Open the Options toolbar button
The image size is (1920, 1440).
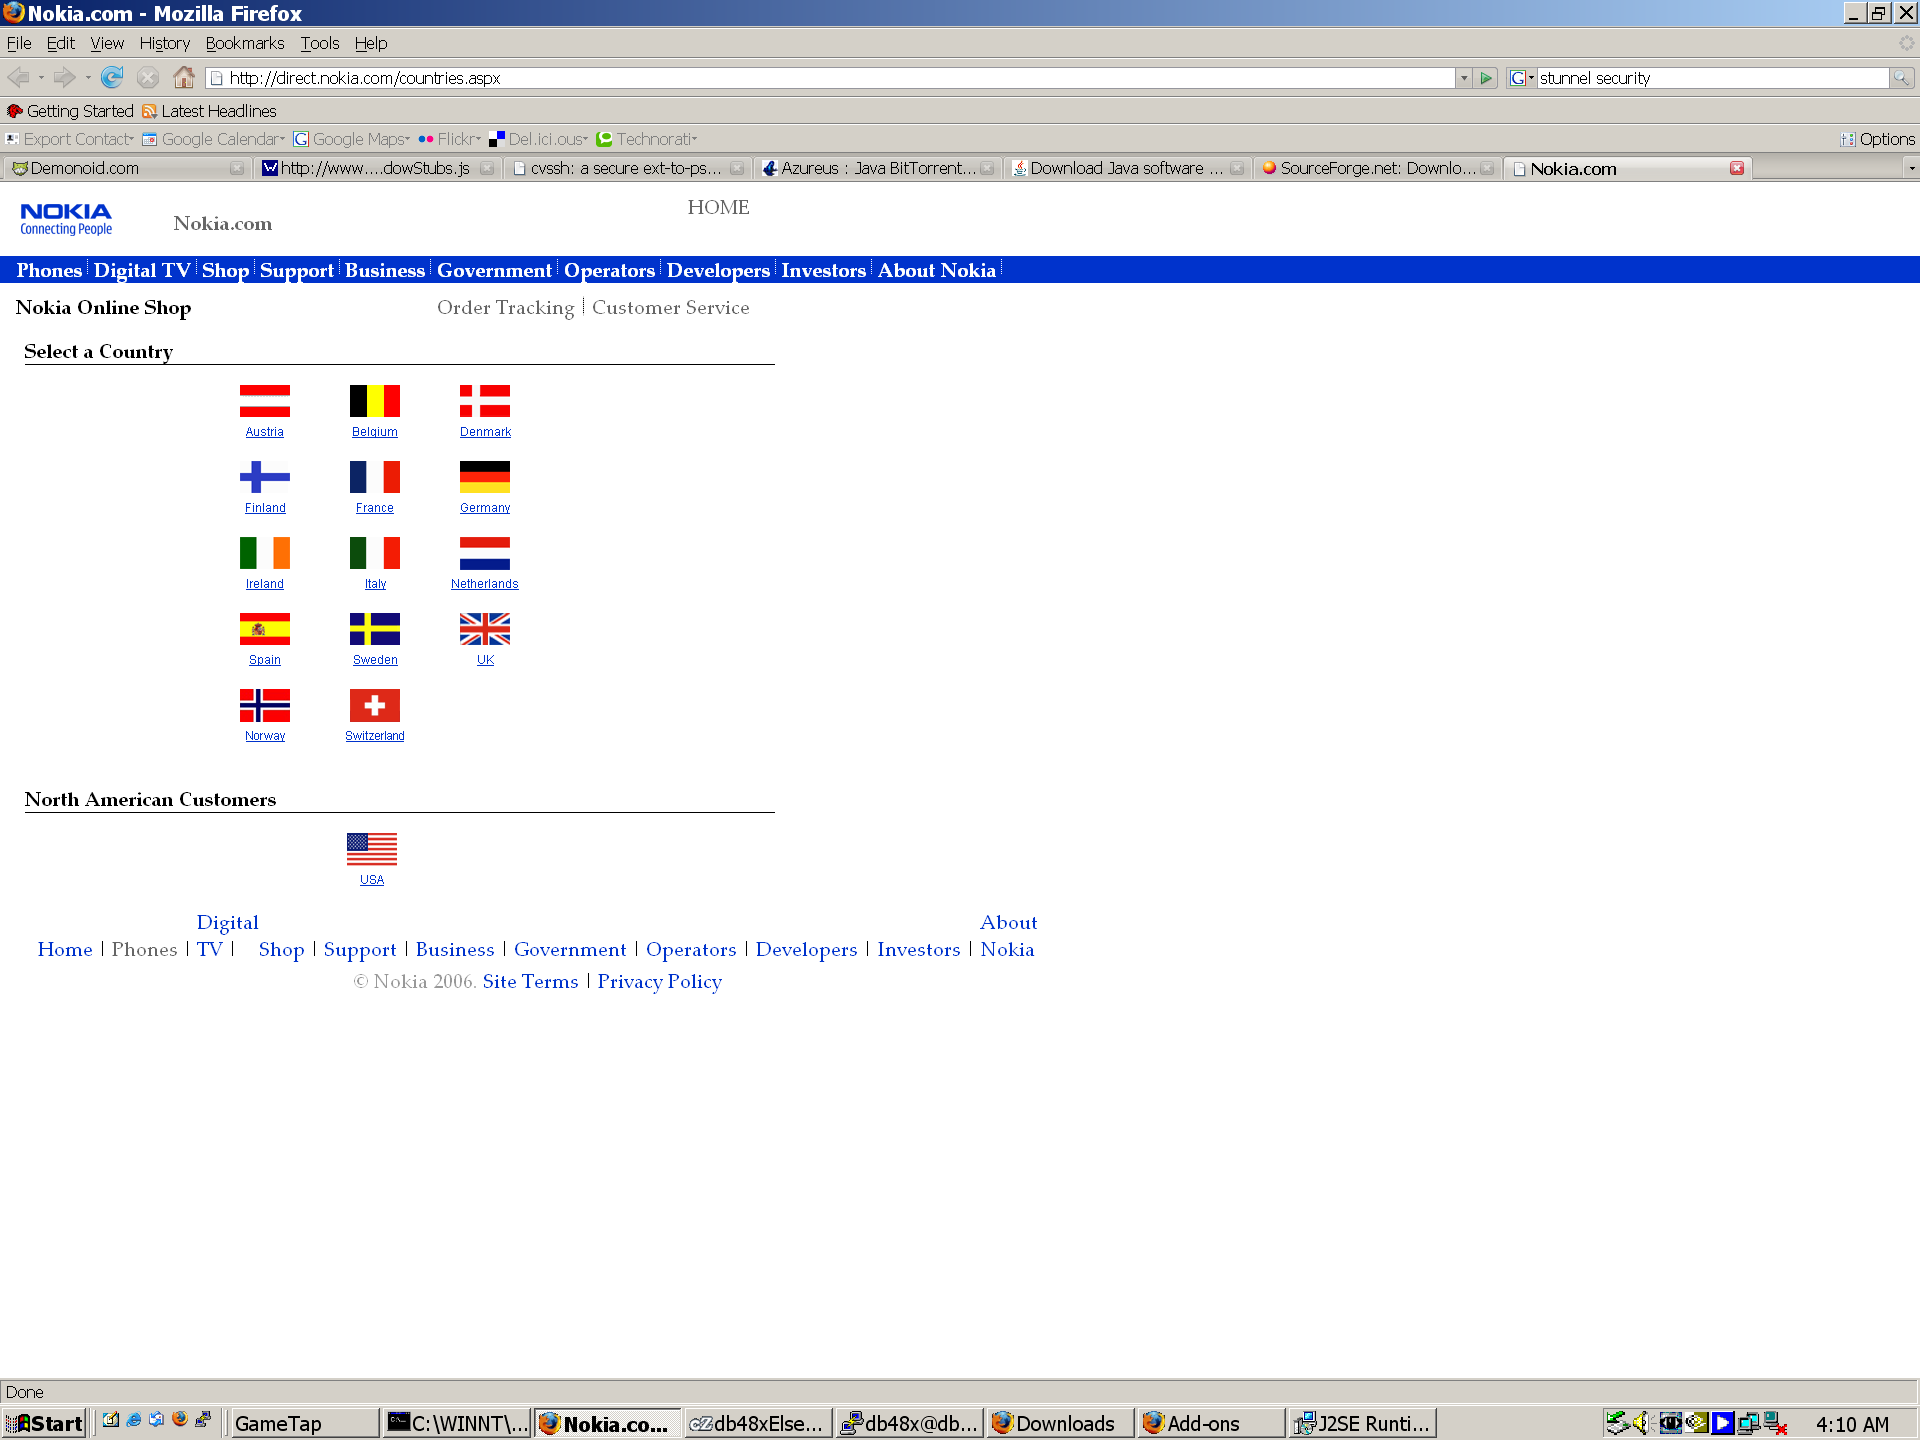coord(1878,139)
